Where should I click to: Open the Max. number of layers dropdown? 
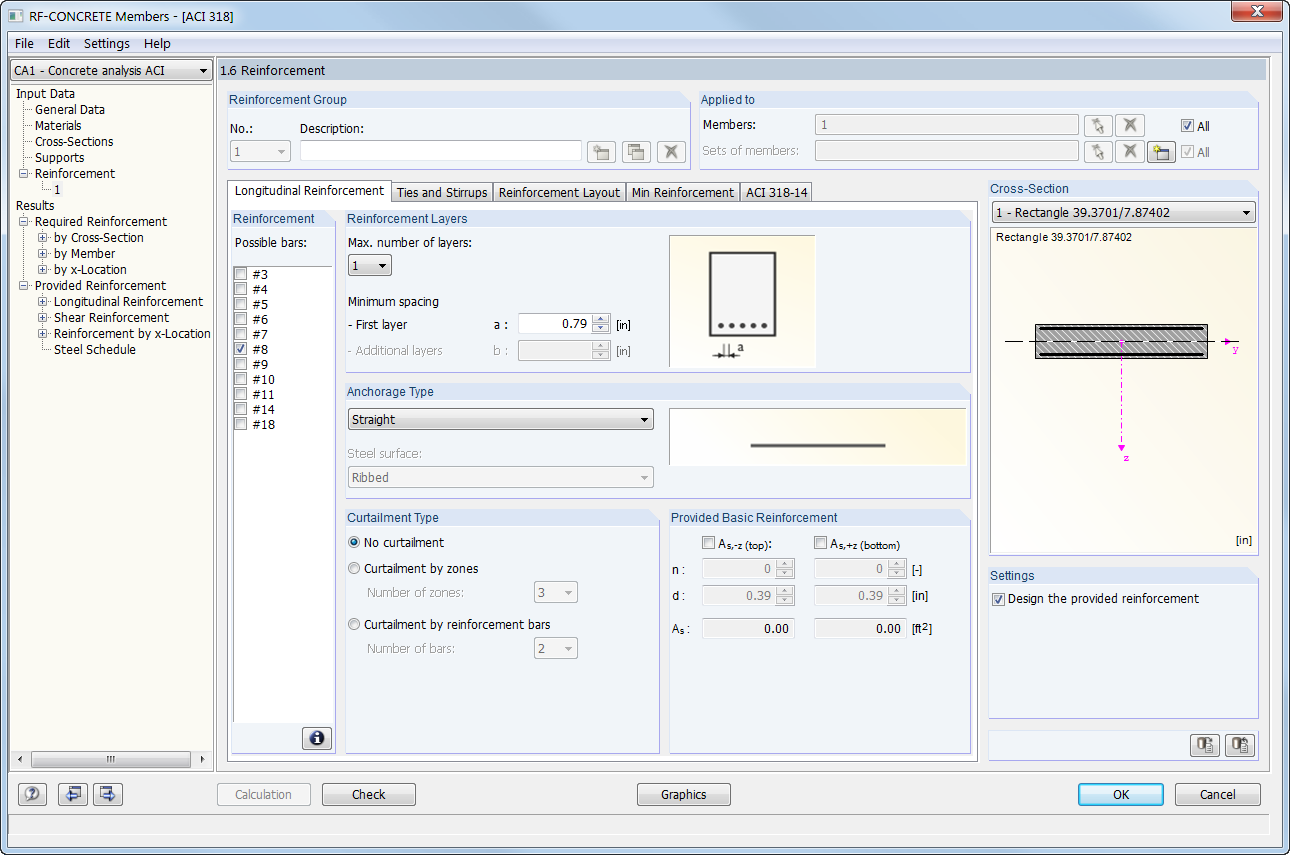coord(370,266)
